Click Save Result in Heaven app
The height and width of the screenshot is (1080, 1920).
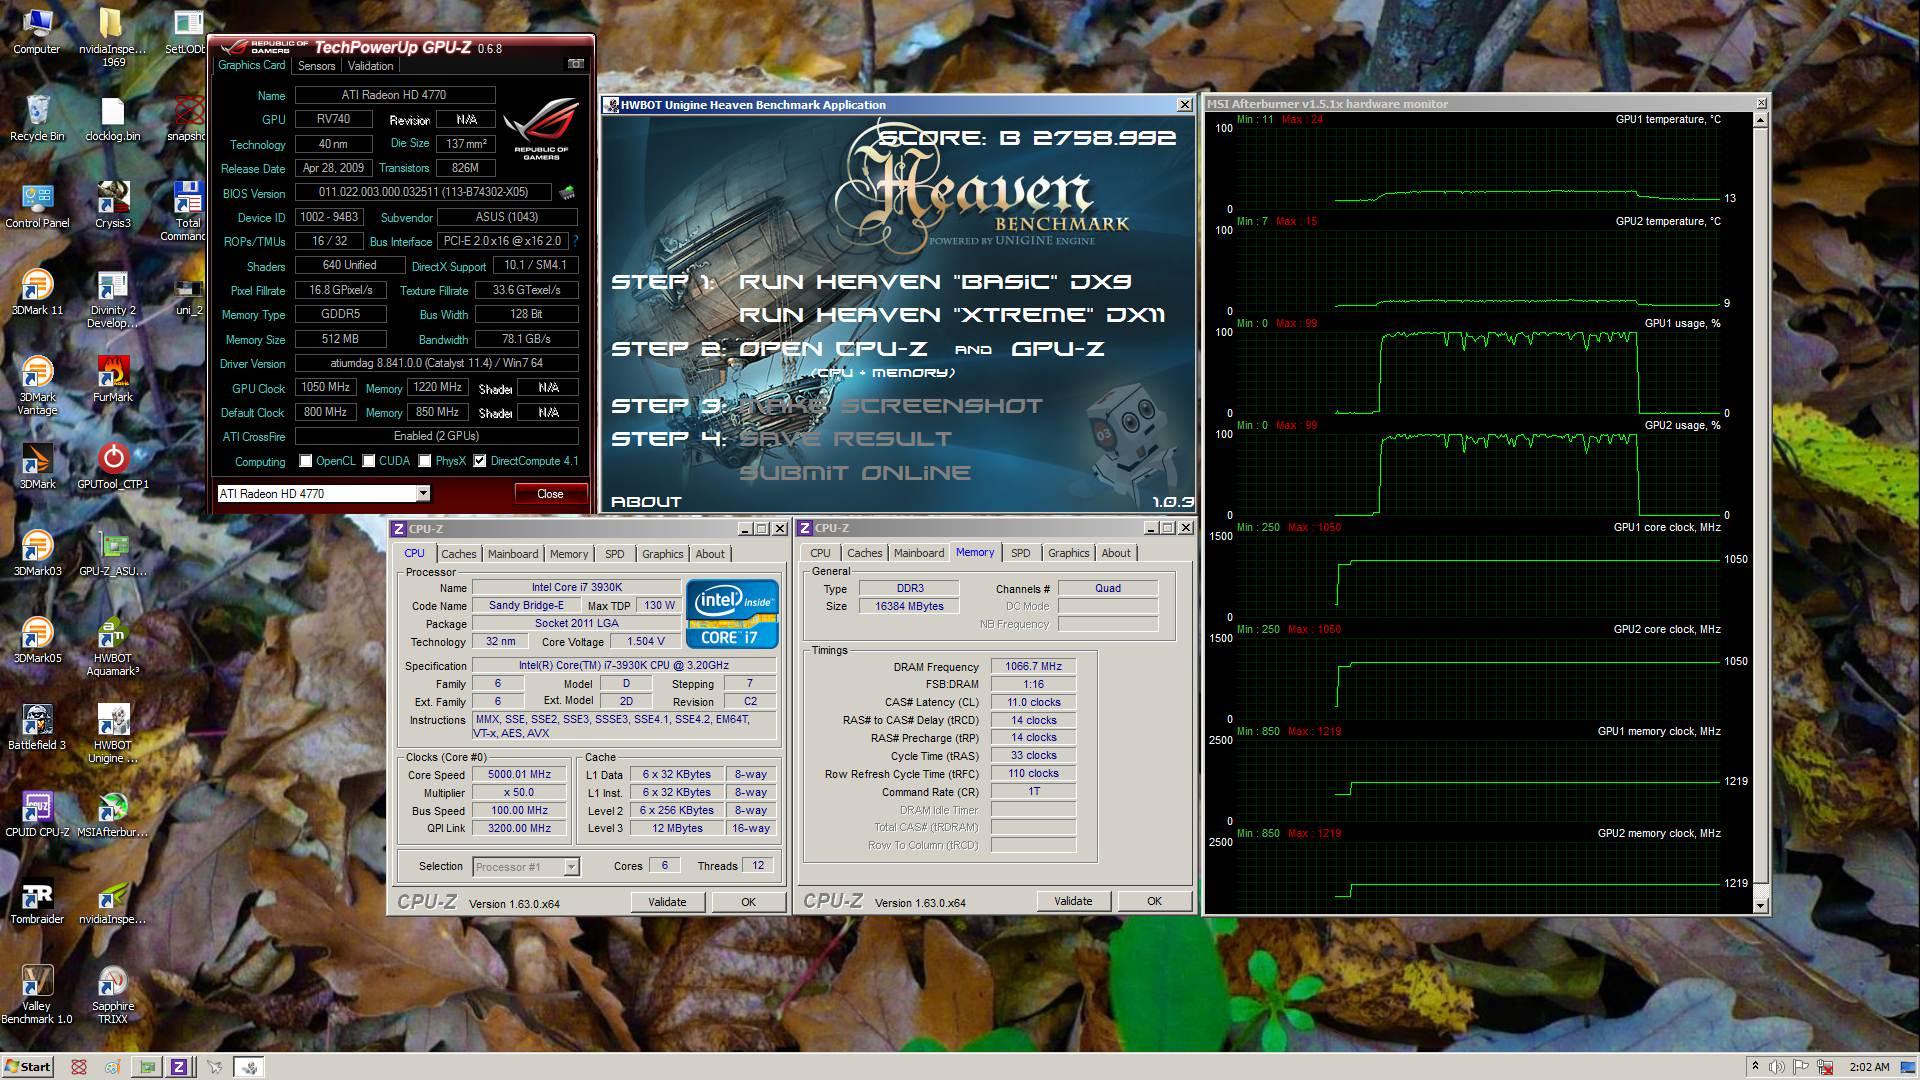coord(845,439)
